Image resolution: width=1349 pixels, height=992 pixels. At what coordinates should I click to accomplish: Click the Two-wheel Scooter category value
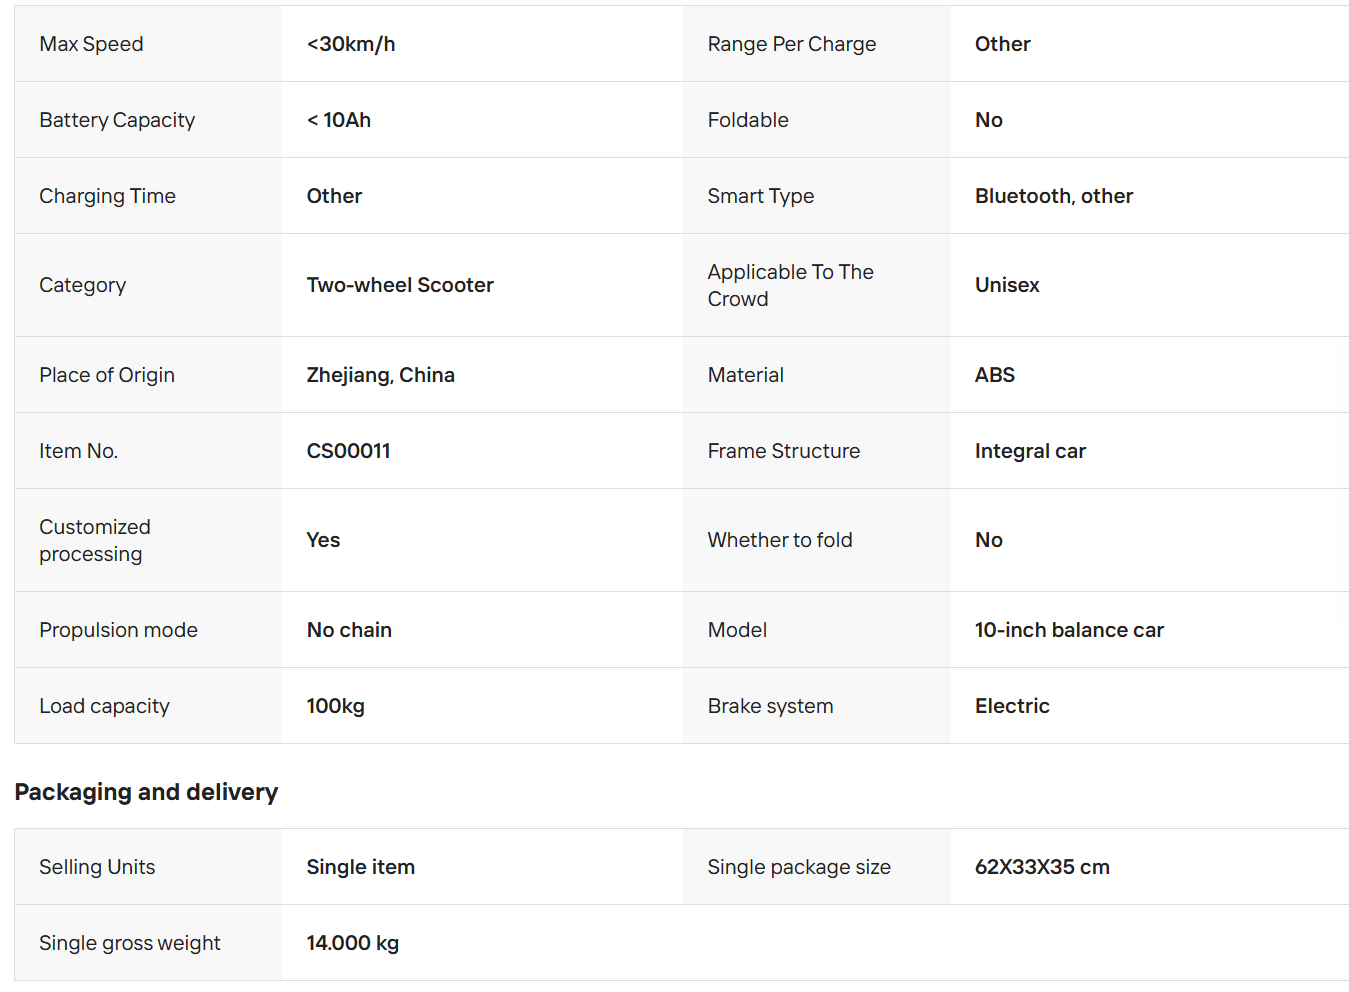[400, 285]
